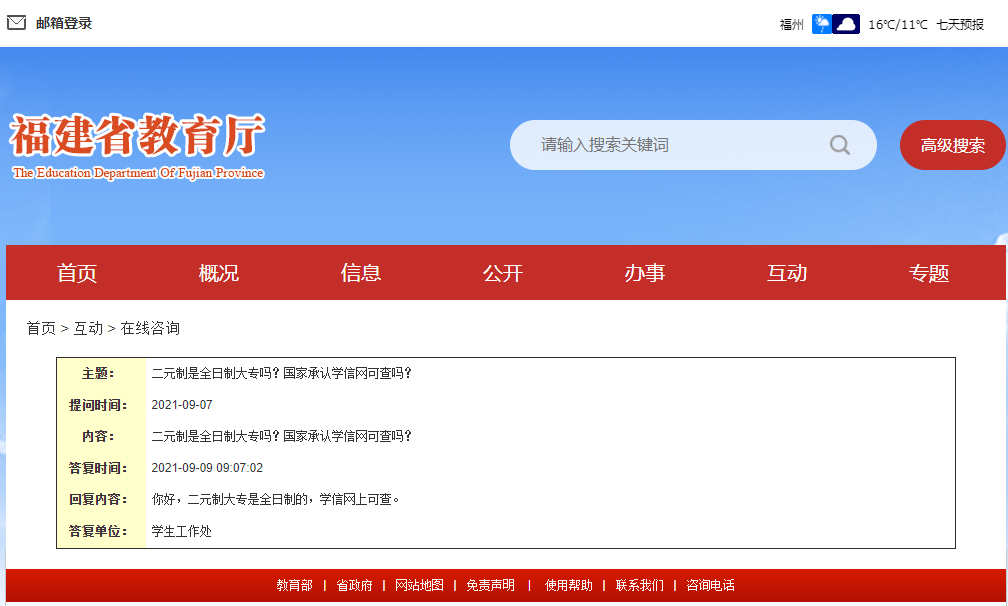Open 免责声明 footer link
The width and height of the screenshot is (1008, 606).
pyautogui.click(x=490, y=585)
